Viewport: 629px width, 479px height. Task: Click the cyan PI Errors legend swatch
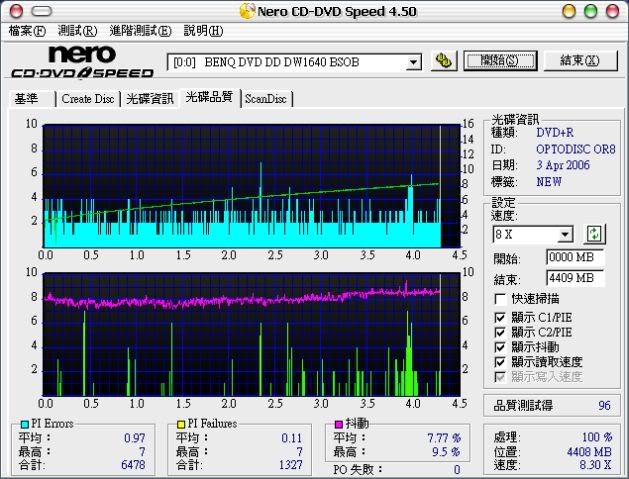tap(25, 424)
